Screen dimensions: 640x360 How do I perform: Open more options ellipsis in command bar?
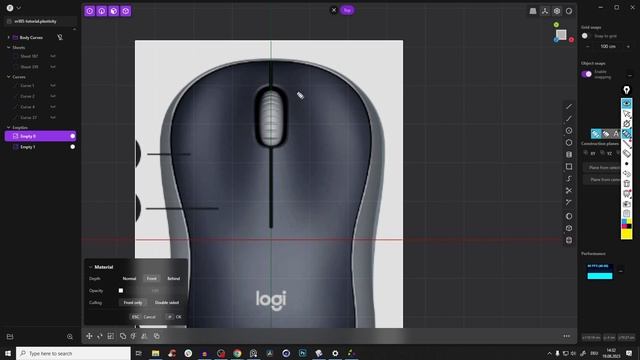(x=567, y=336)
